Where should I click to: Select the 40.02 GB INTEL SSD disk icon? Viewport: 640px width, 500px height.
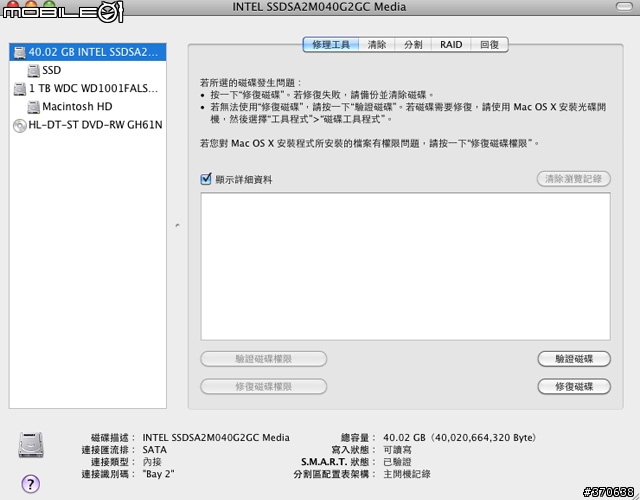click(19, 52)
